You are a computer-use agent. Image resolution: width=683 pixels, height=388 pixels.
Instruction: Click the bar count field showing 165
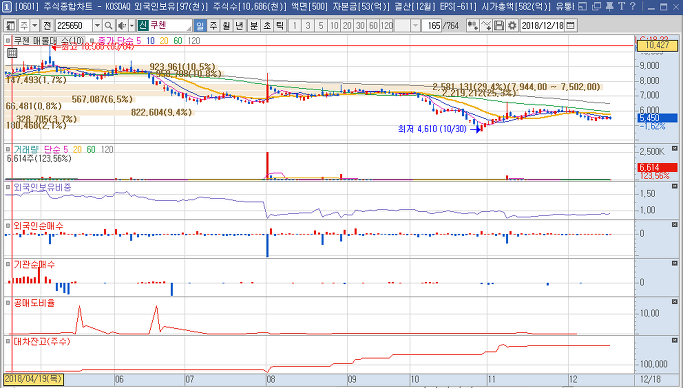(x=432, y=26)
